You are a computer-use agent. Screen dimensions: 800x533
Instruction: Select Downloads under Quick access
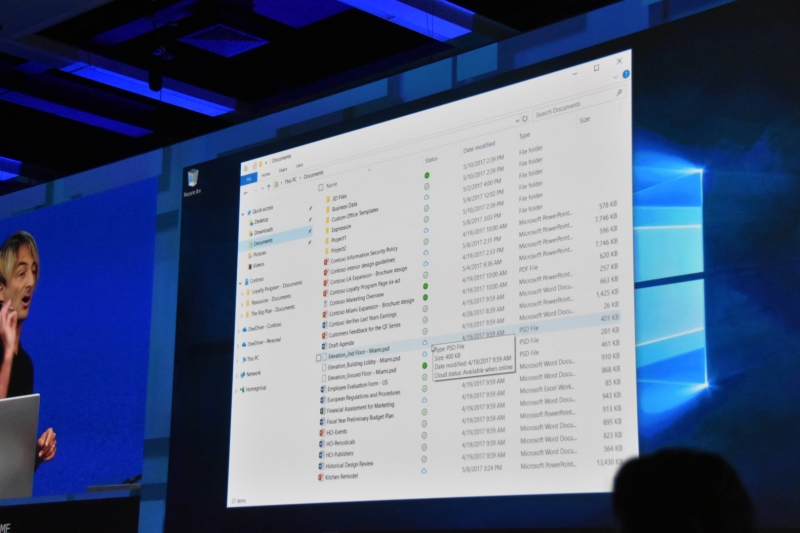tap(264, 232)
